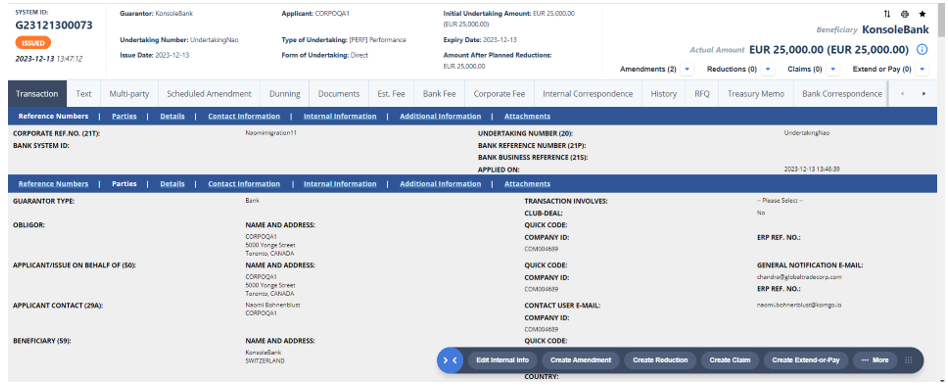Jump to Parties in first section bar
This screenshot has height=387, width=948.
click(x=124, y=116)
